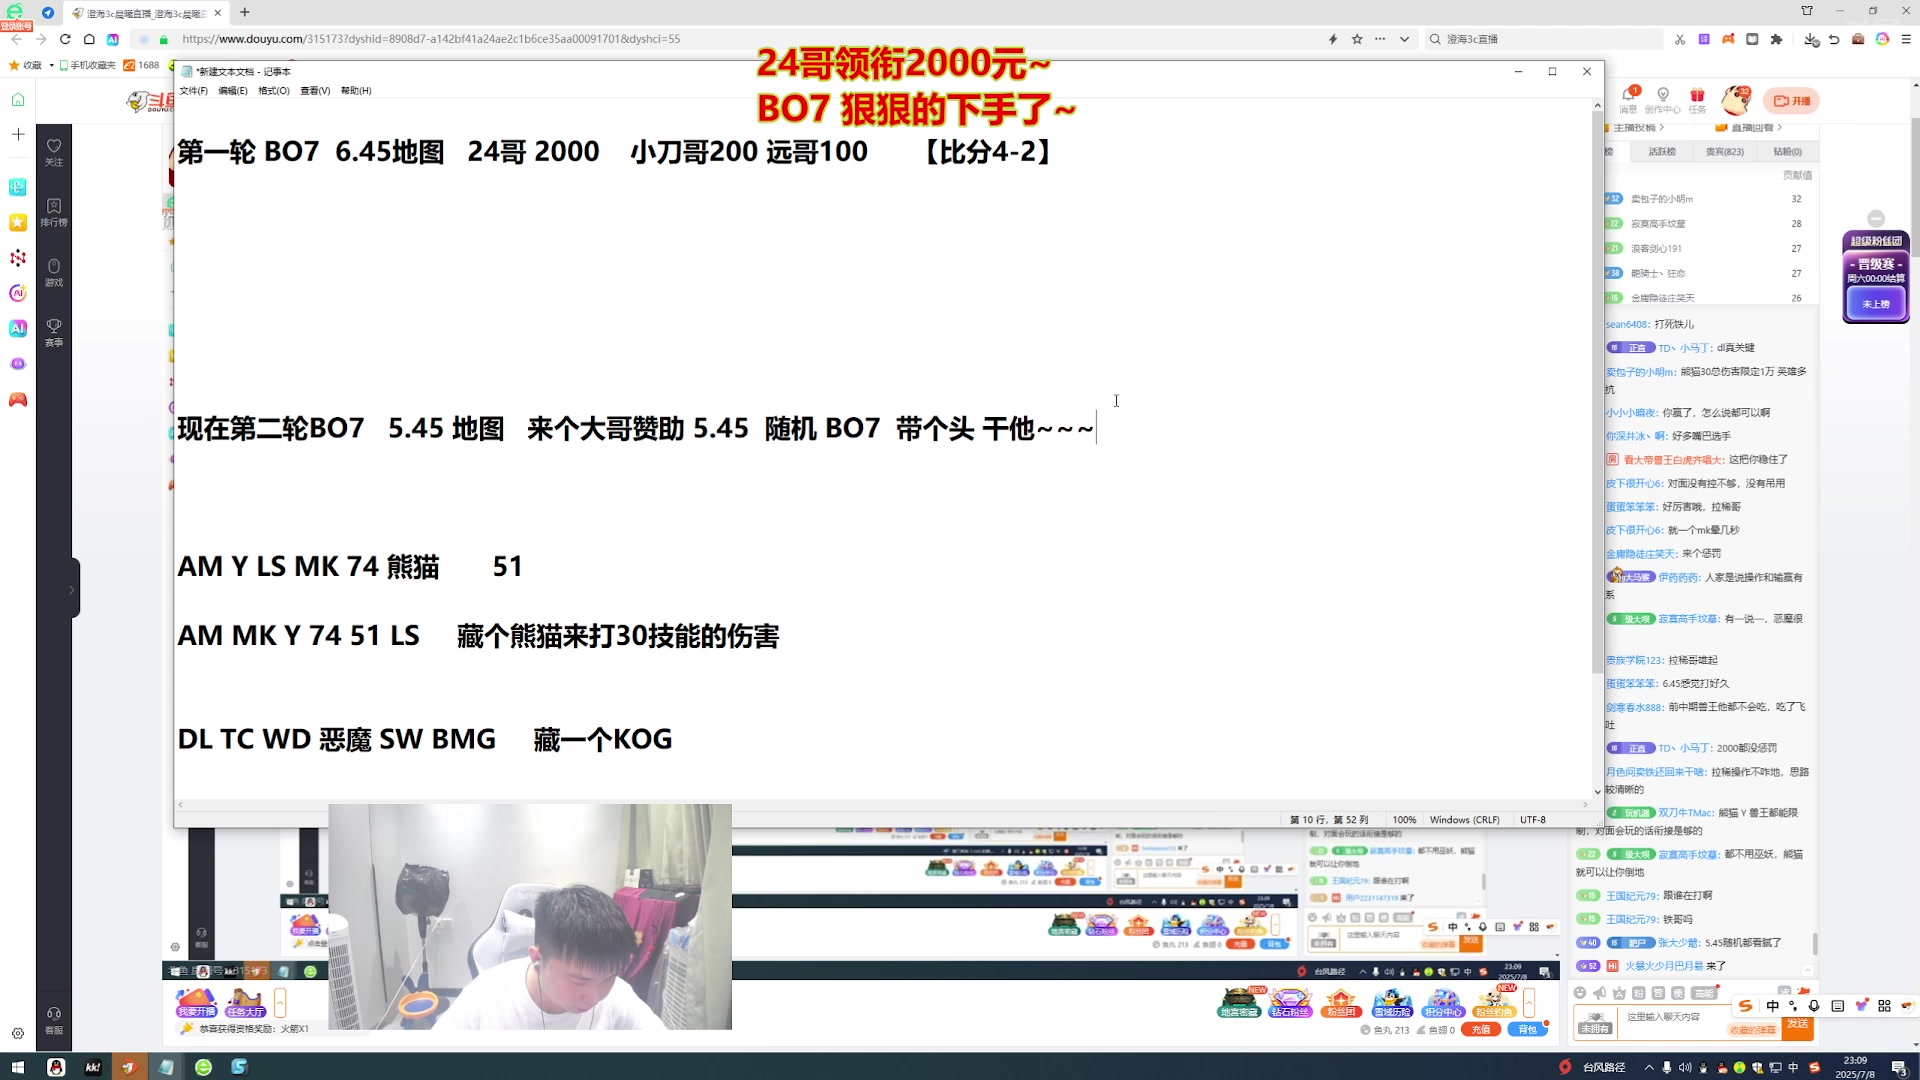Switch to the 钻粉(0) tab
This screenshot has width=1920, height=1080.
click(x=1787, y=152)
